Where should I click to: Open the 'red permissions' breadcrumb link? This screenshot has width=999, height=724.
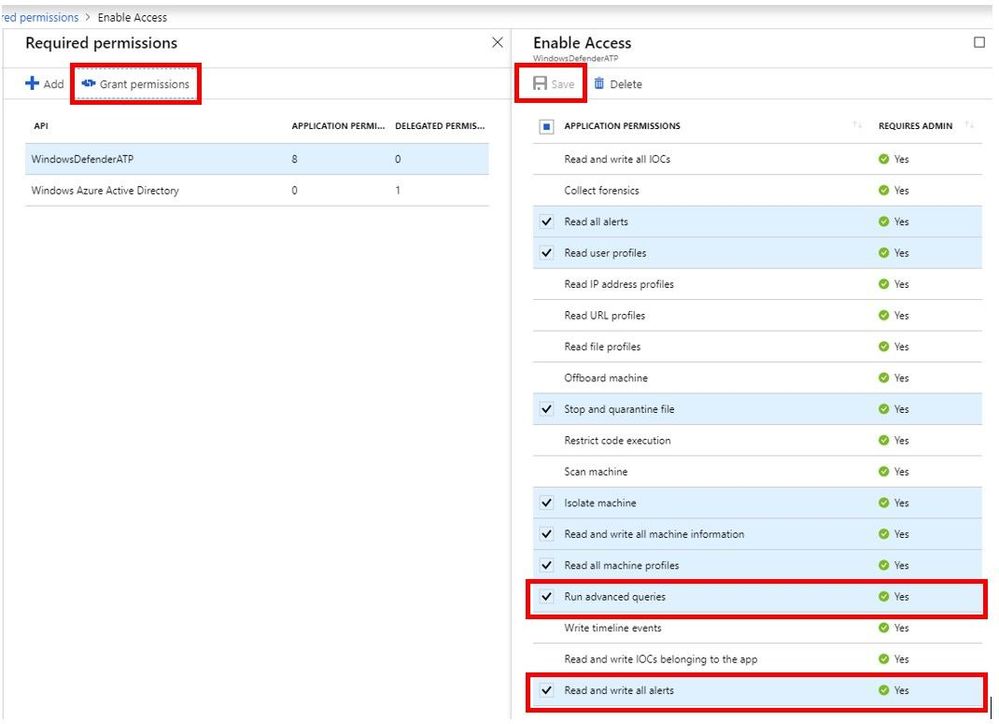coord(40,17)
